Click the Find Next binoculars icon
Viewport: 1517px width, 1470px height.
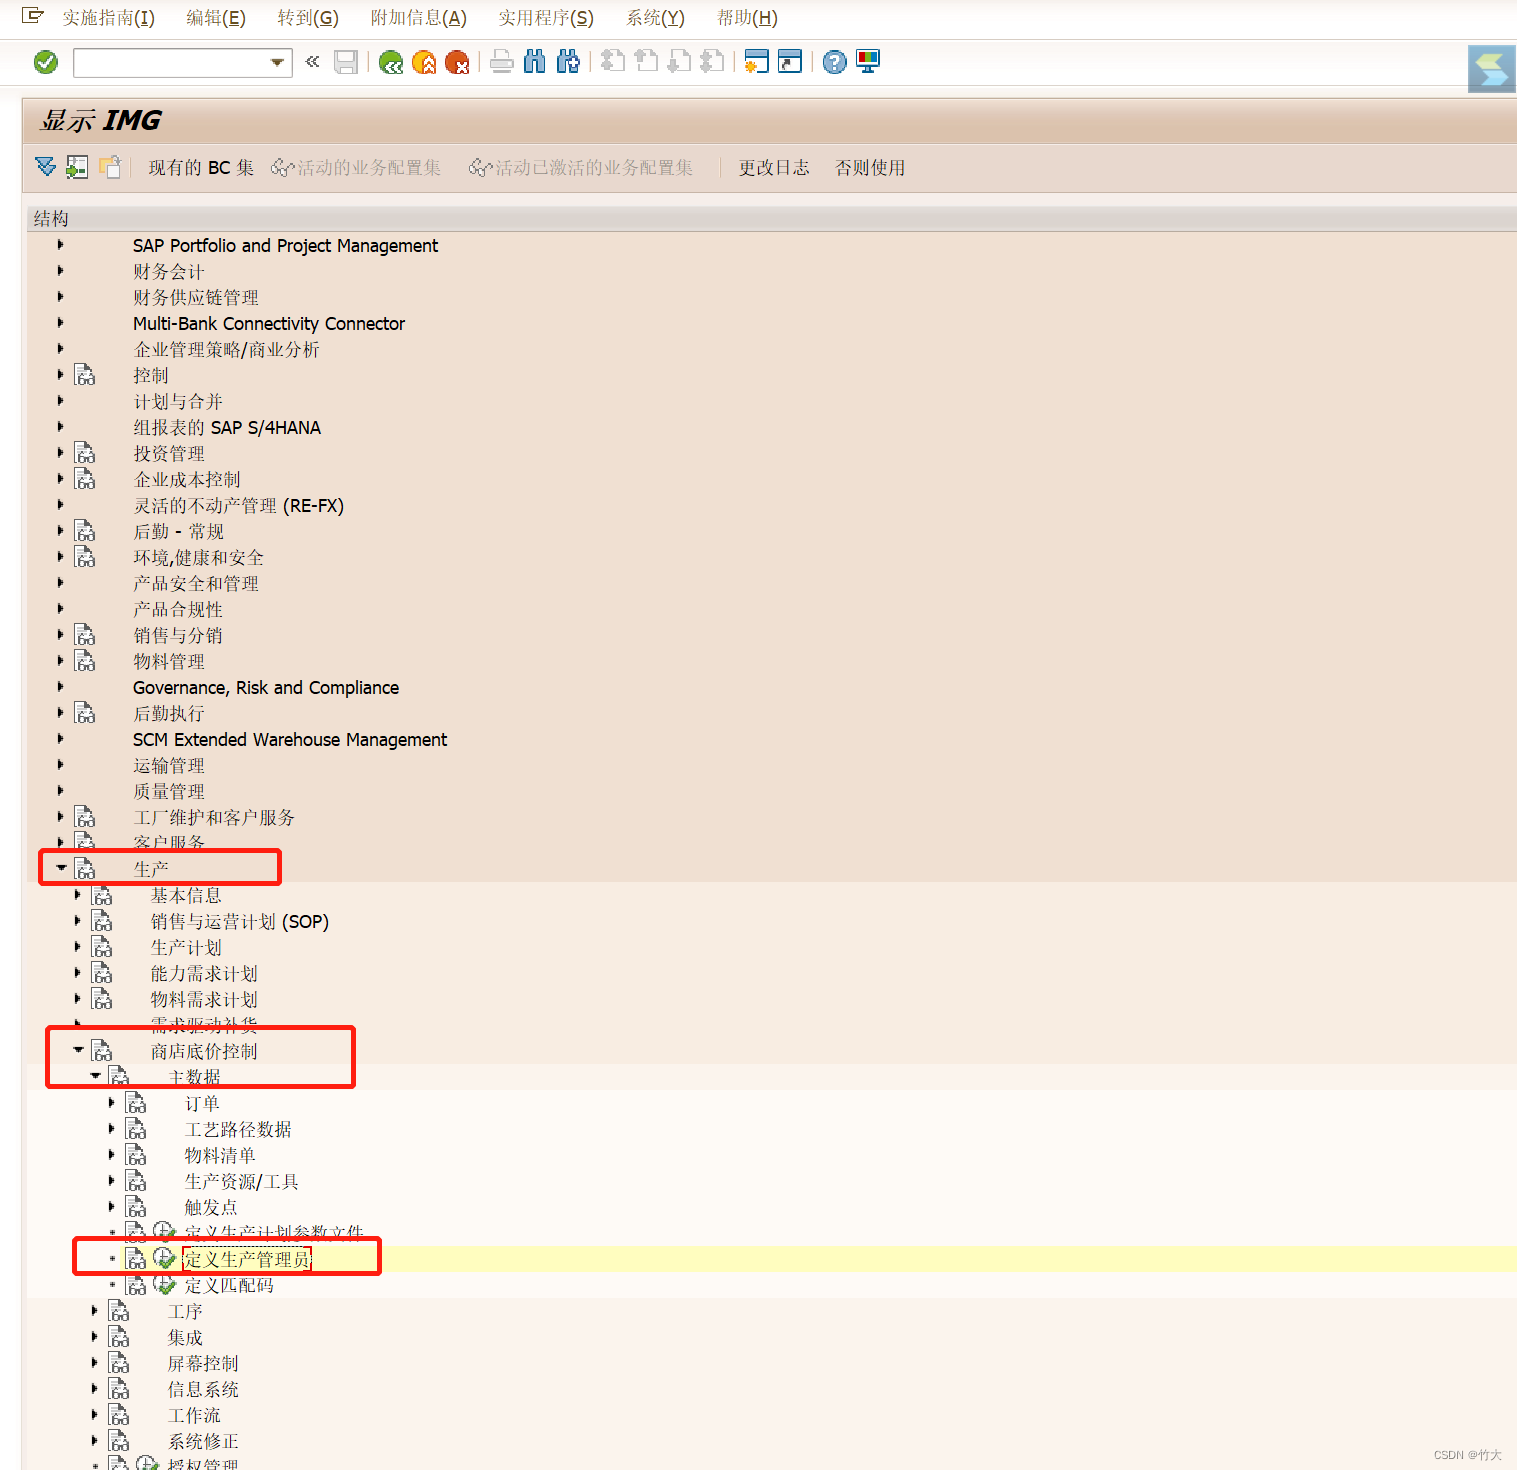568,62
